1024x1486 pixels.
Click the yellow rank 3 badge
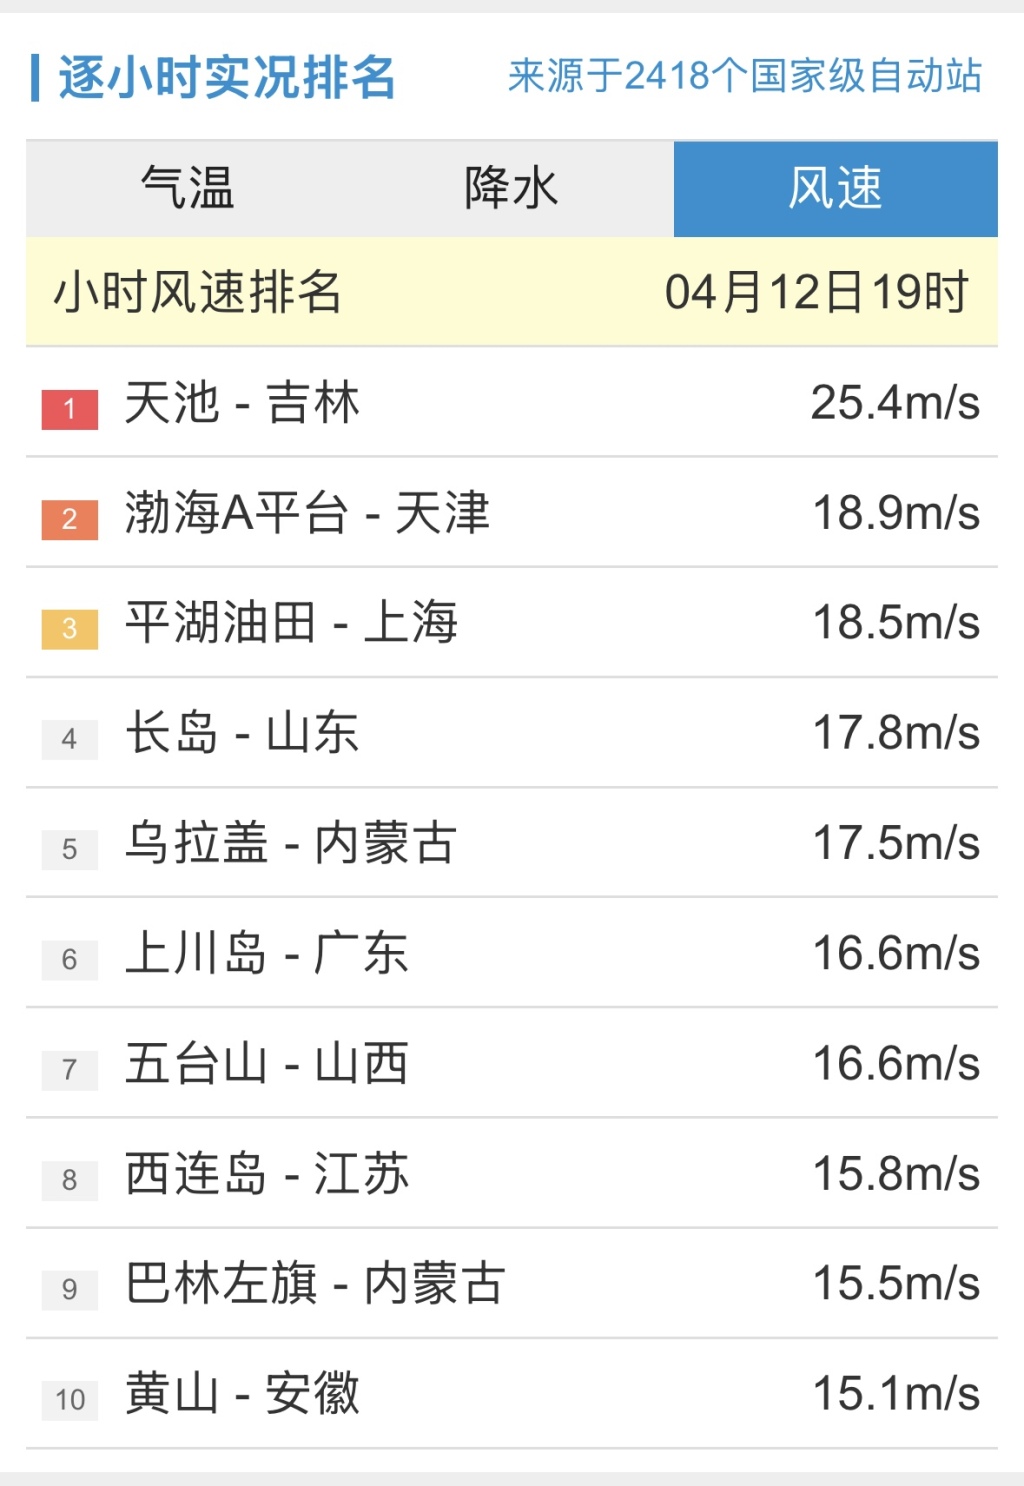click(x=70, y=629)
